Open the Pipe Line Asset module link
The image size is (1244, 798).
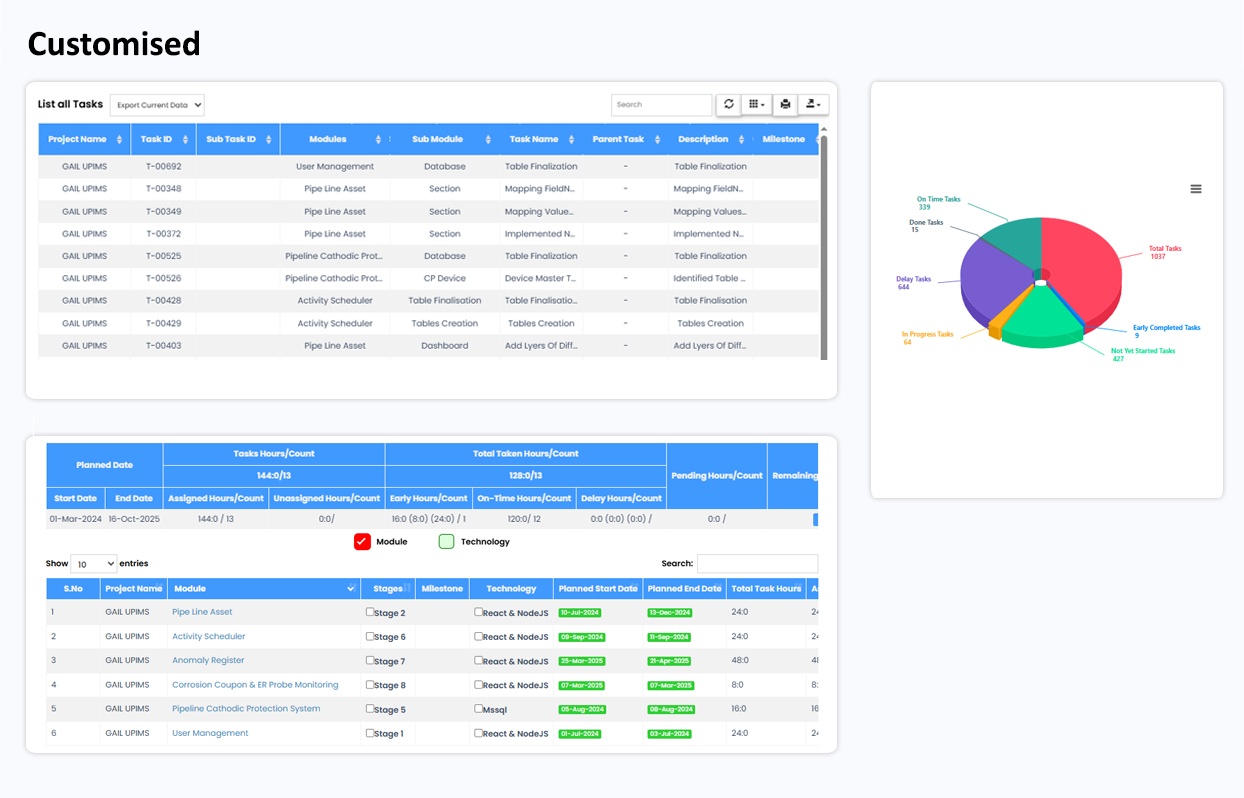pos(202,612)
